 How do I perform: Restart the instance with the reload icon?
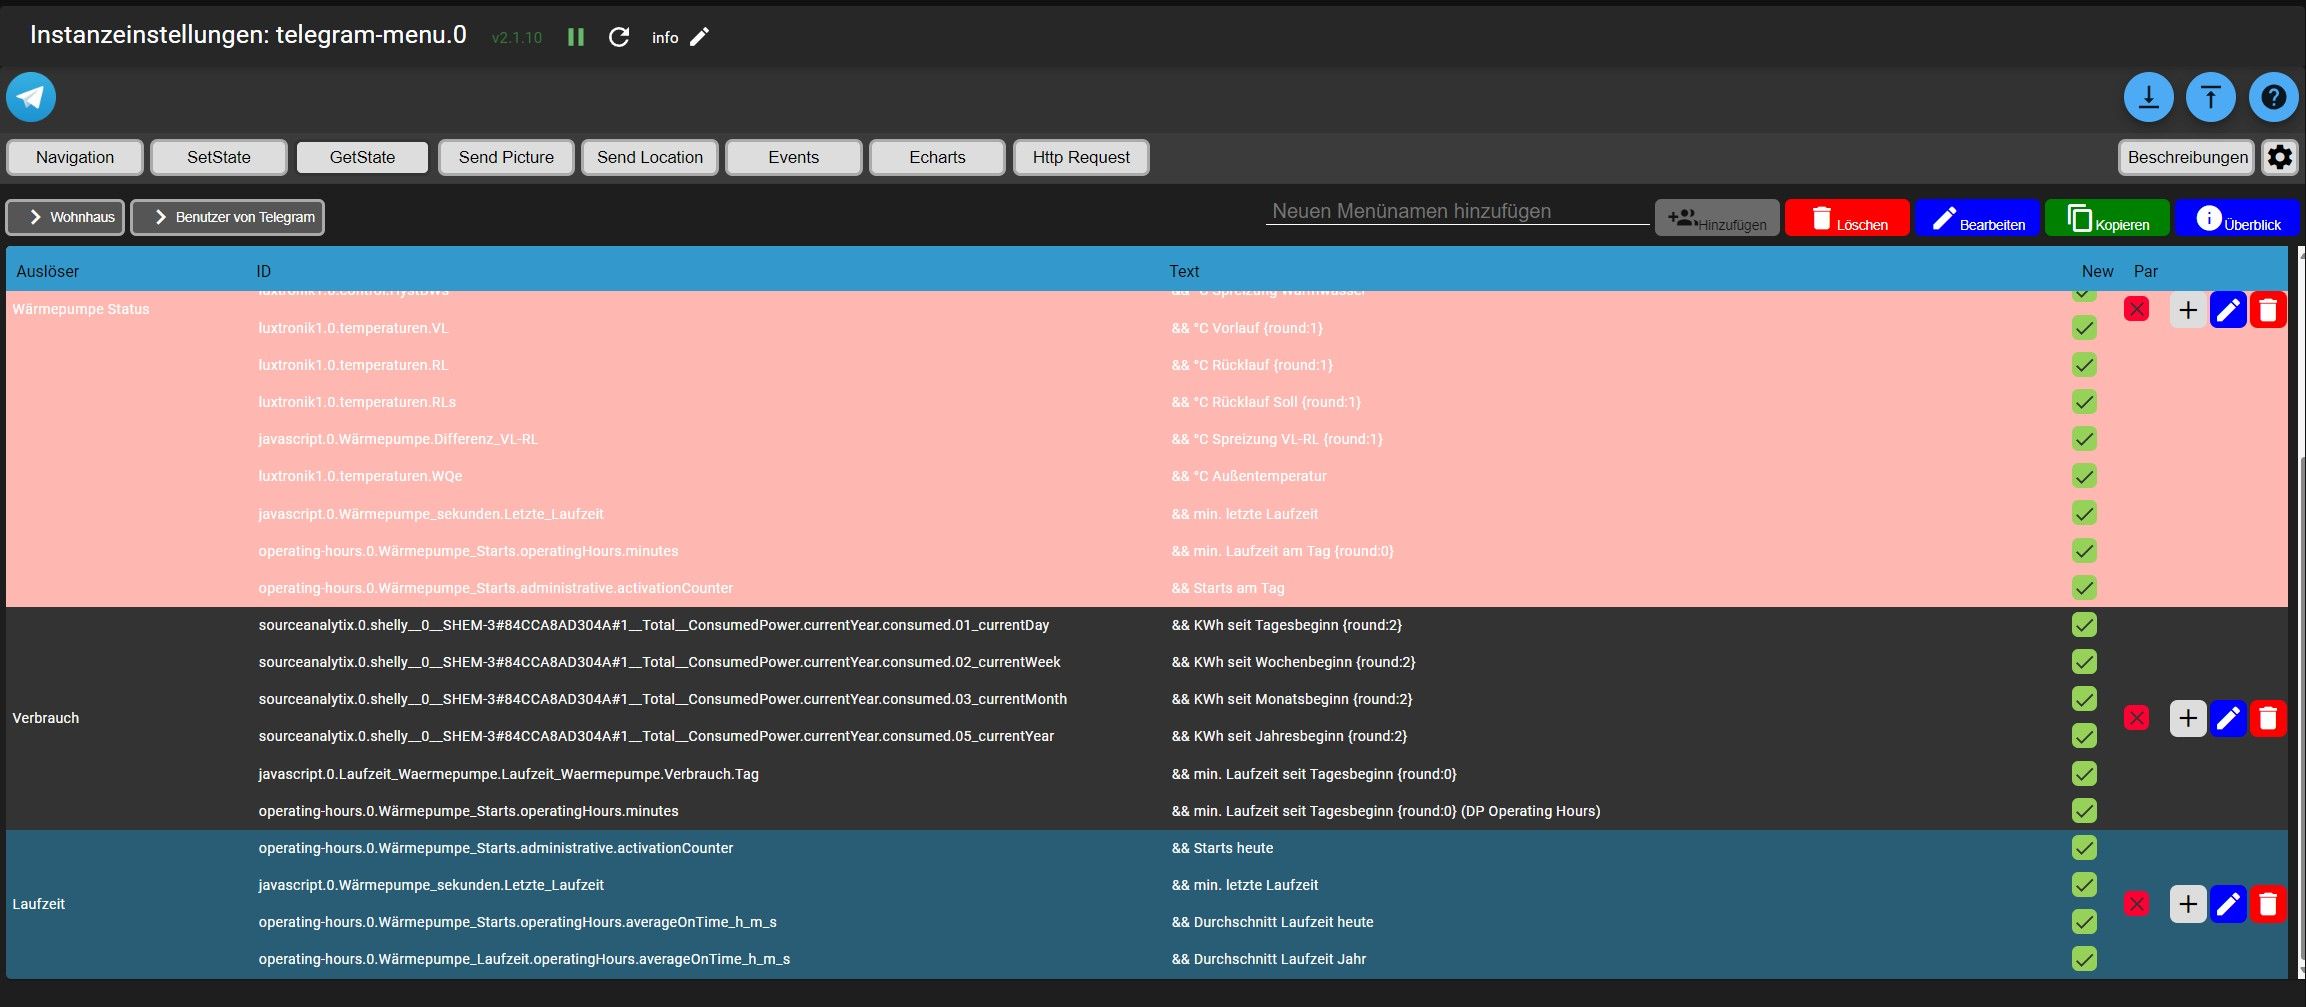tap(619, 37)
